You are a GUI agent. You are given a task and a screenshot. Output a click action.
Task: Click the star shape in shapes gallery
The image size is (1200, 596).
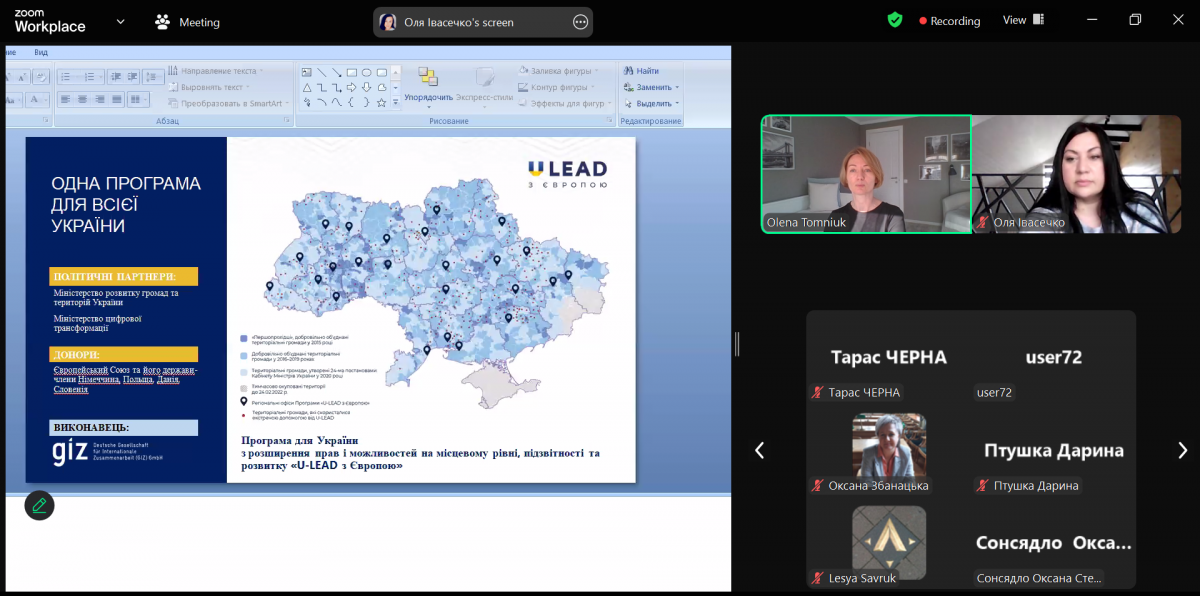pos(381,102)
